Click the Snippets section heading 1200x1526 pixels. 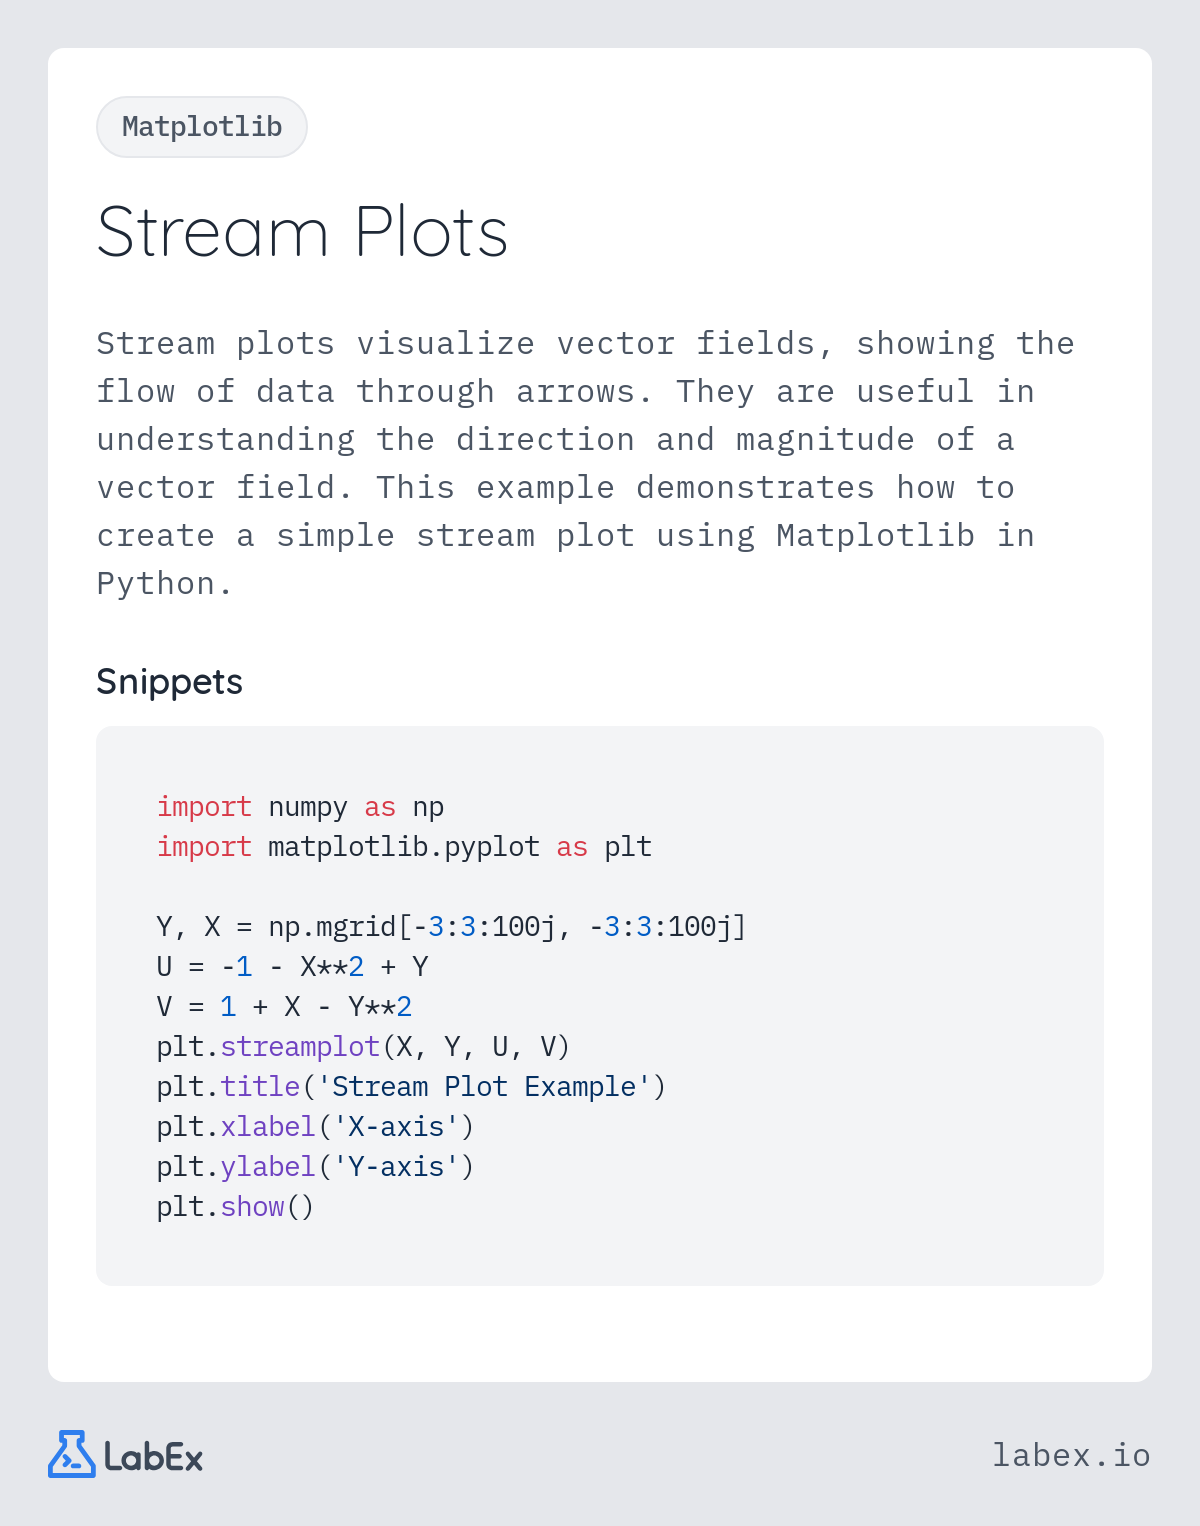pos(170,682)
